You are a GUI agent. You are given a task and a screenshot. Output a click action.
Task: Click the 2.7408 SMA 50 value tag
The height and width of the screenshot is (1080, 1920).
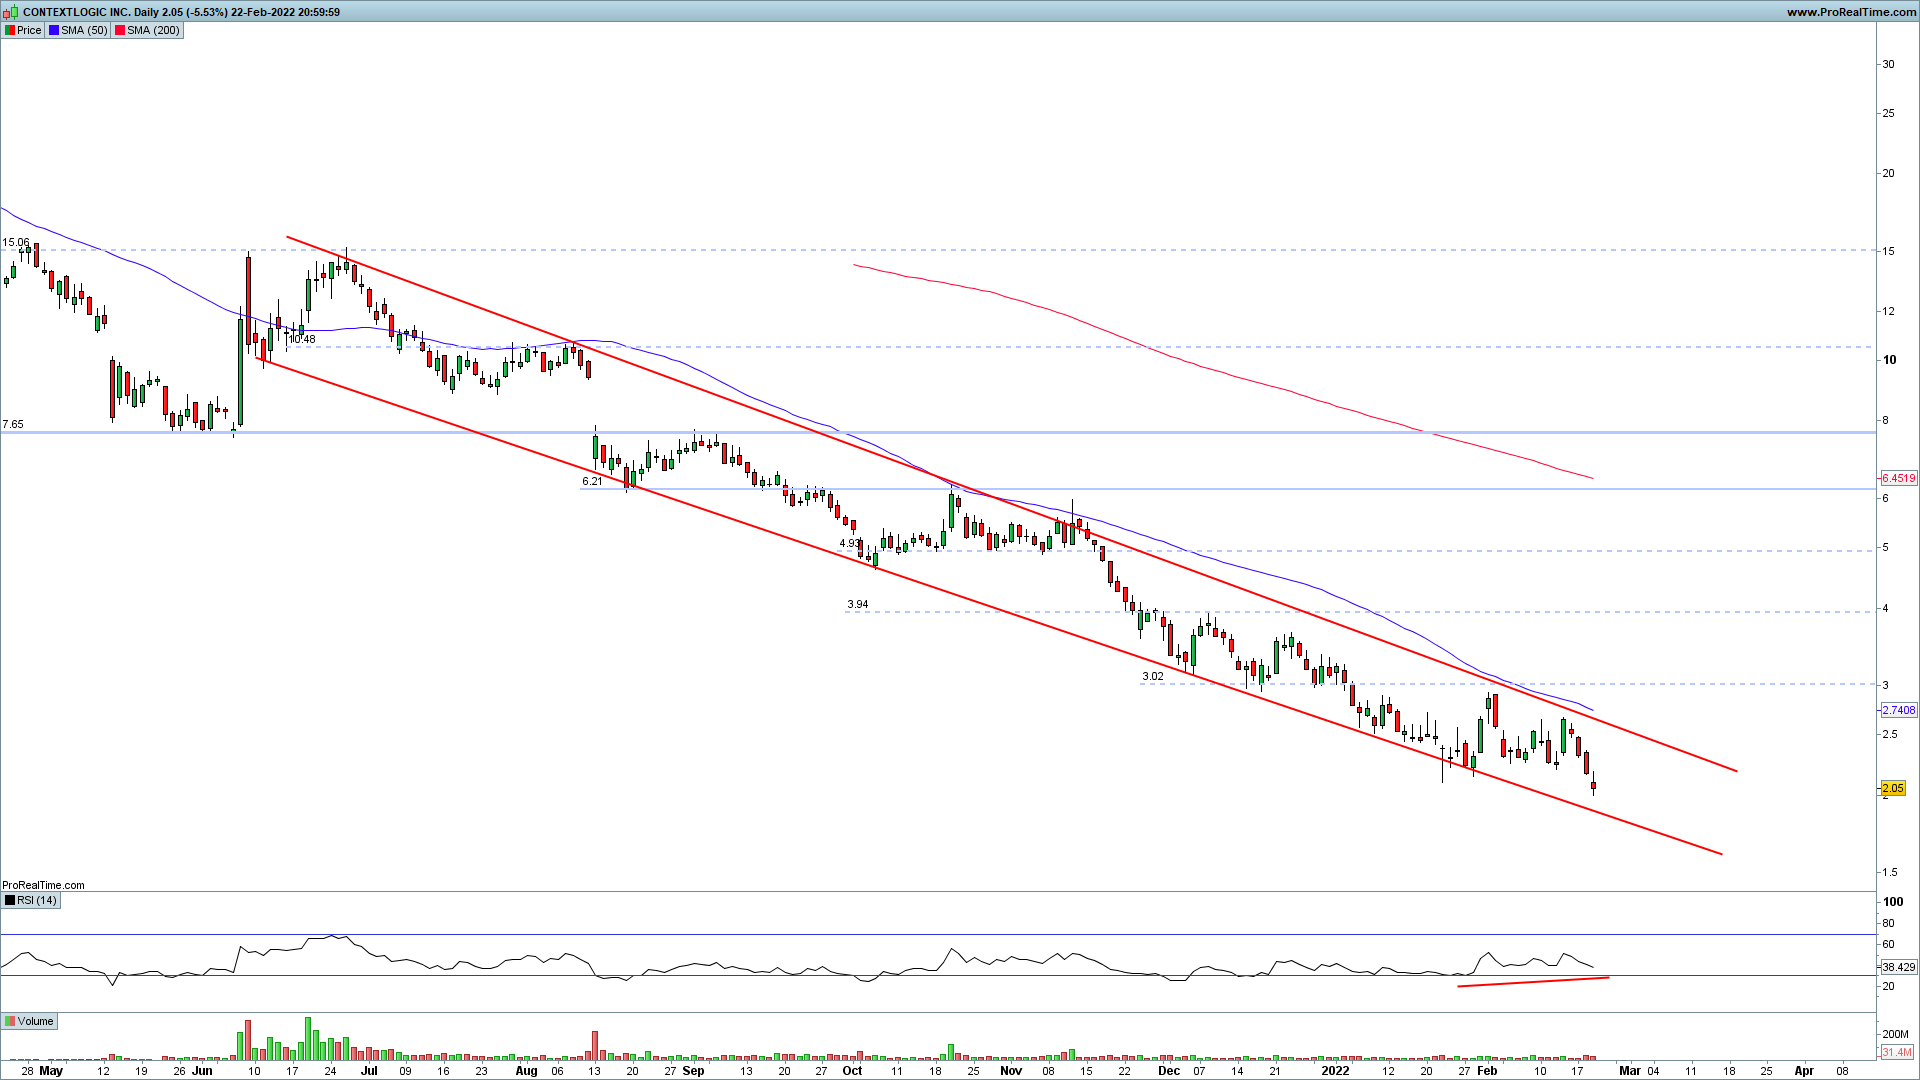coord(1898,710)
